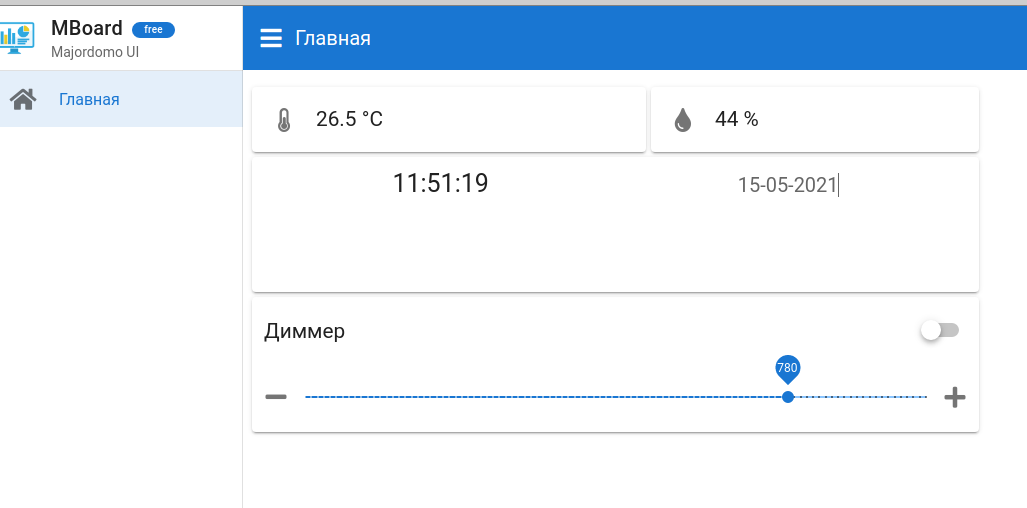This screenshot has height=508, width=1027.
Task: Click the 15-05-2021 date field
Action: [787, 184]
